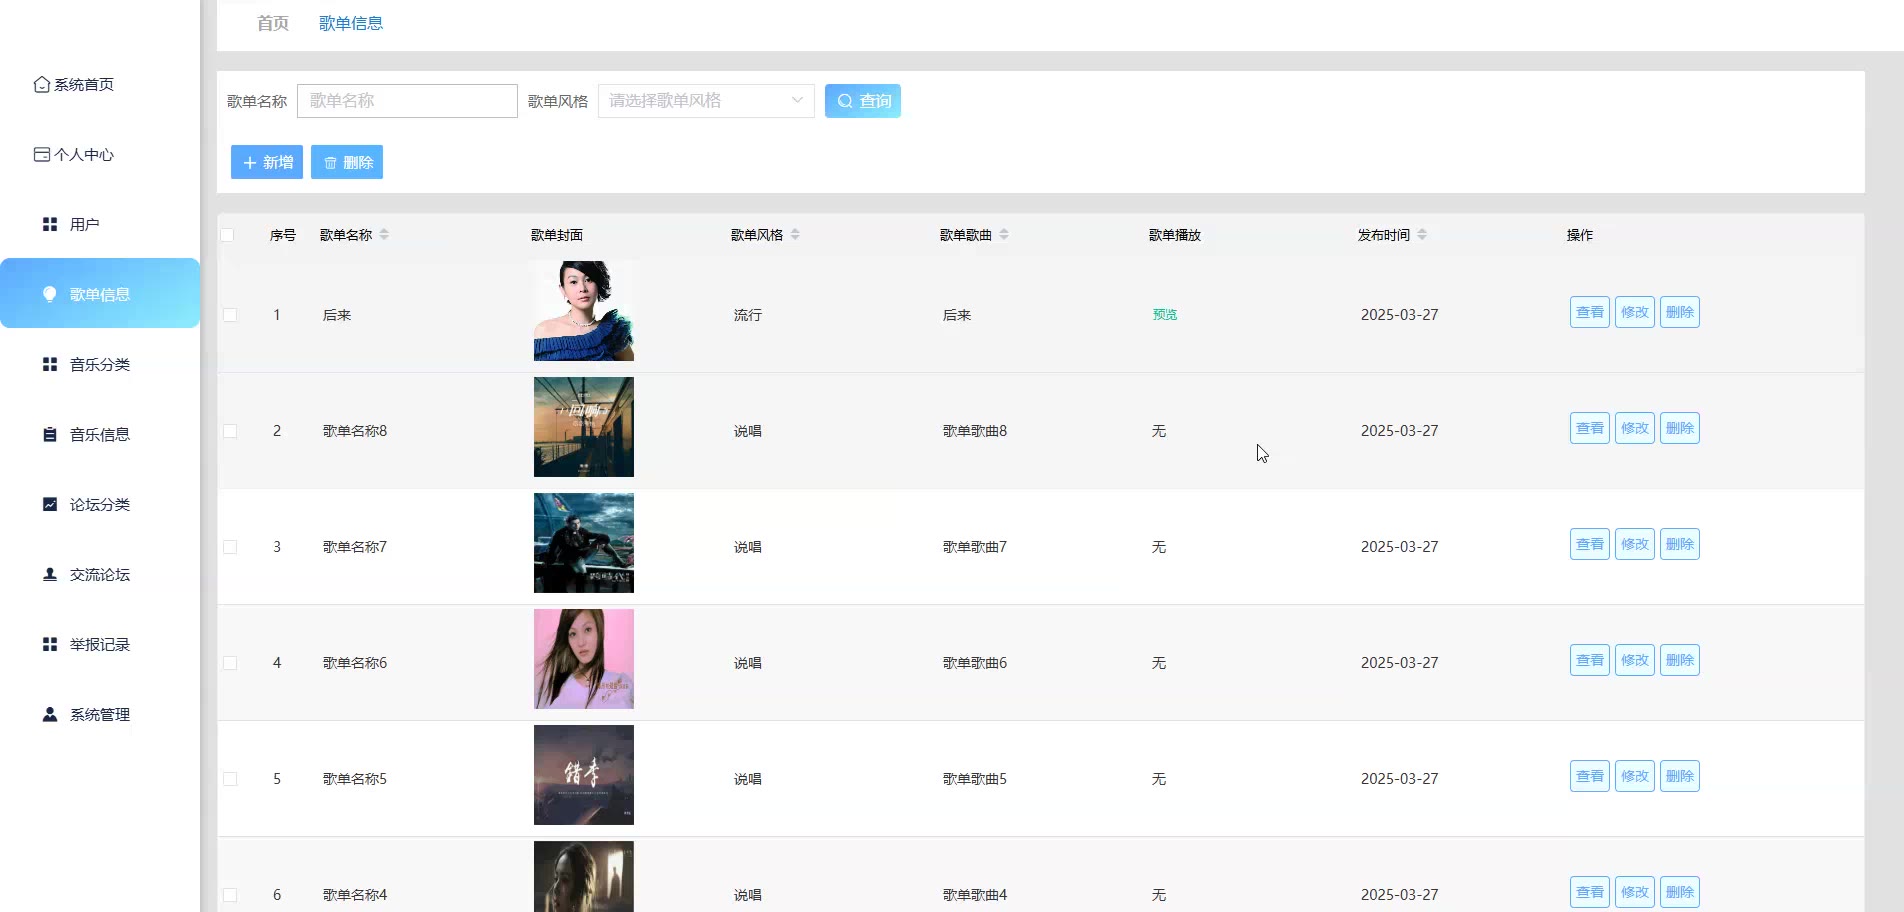Toggle the select-all checkbox in table header
1904x912 pixels.
pyautogui.click(x=227, y=235)
